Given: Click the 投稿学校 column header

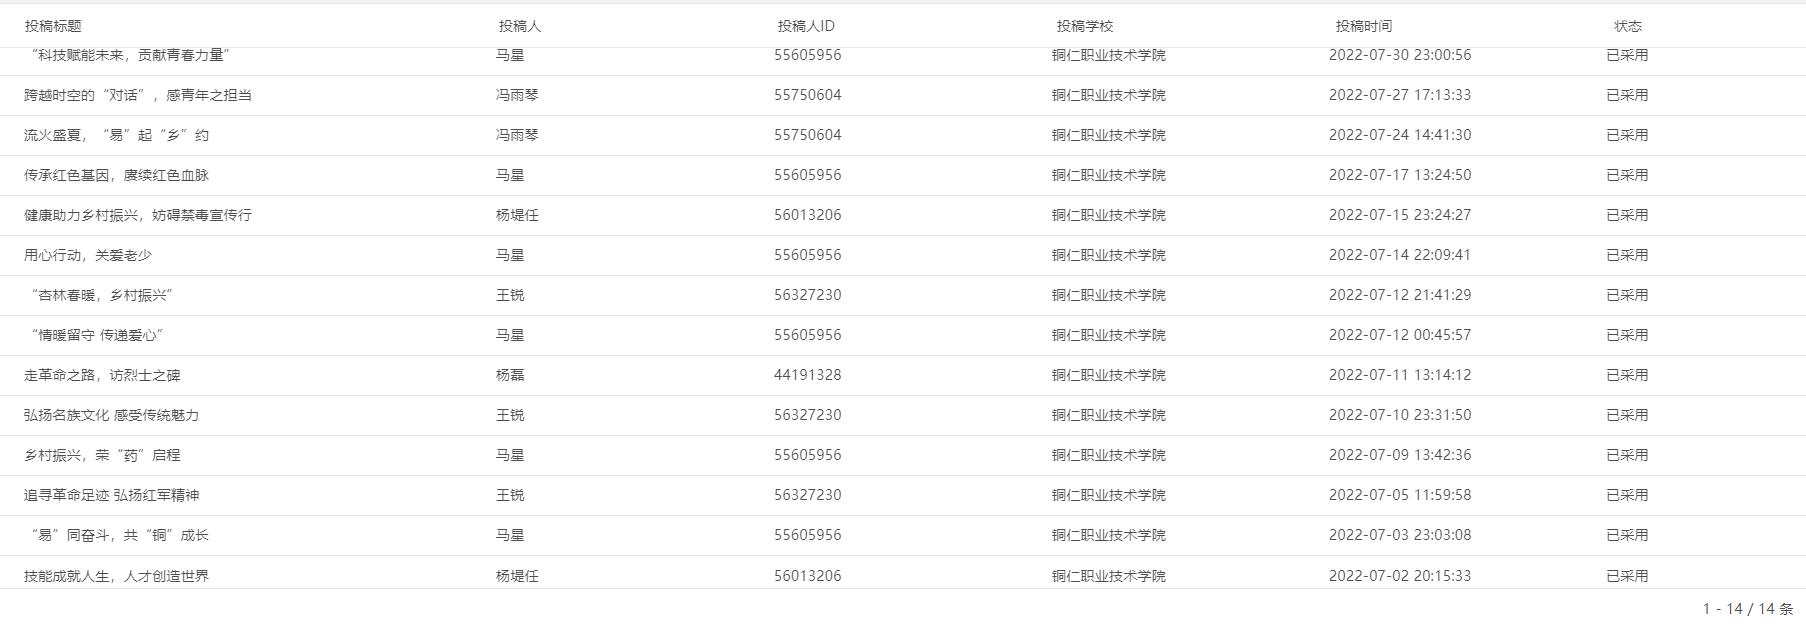Looking at the screenshot, I should (1085, 26).
